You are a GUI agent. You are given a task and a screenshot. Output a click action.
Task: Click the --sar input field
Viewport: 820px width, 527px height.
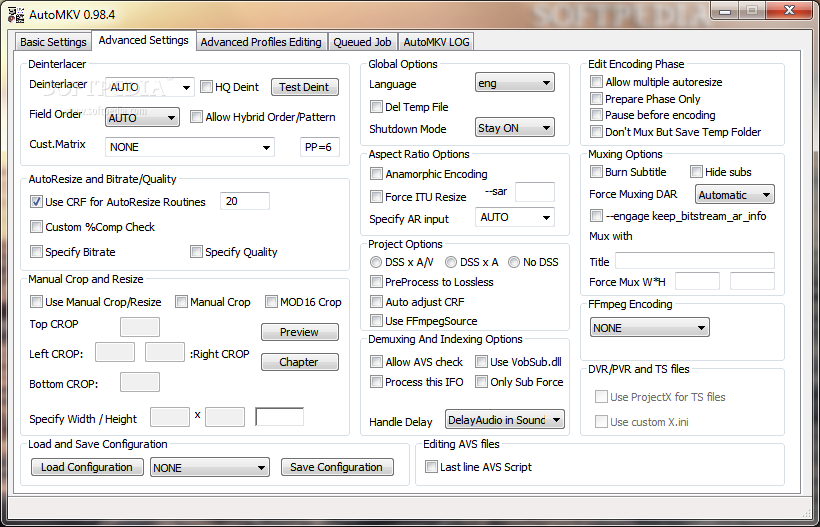pos(534,192)
